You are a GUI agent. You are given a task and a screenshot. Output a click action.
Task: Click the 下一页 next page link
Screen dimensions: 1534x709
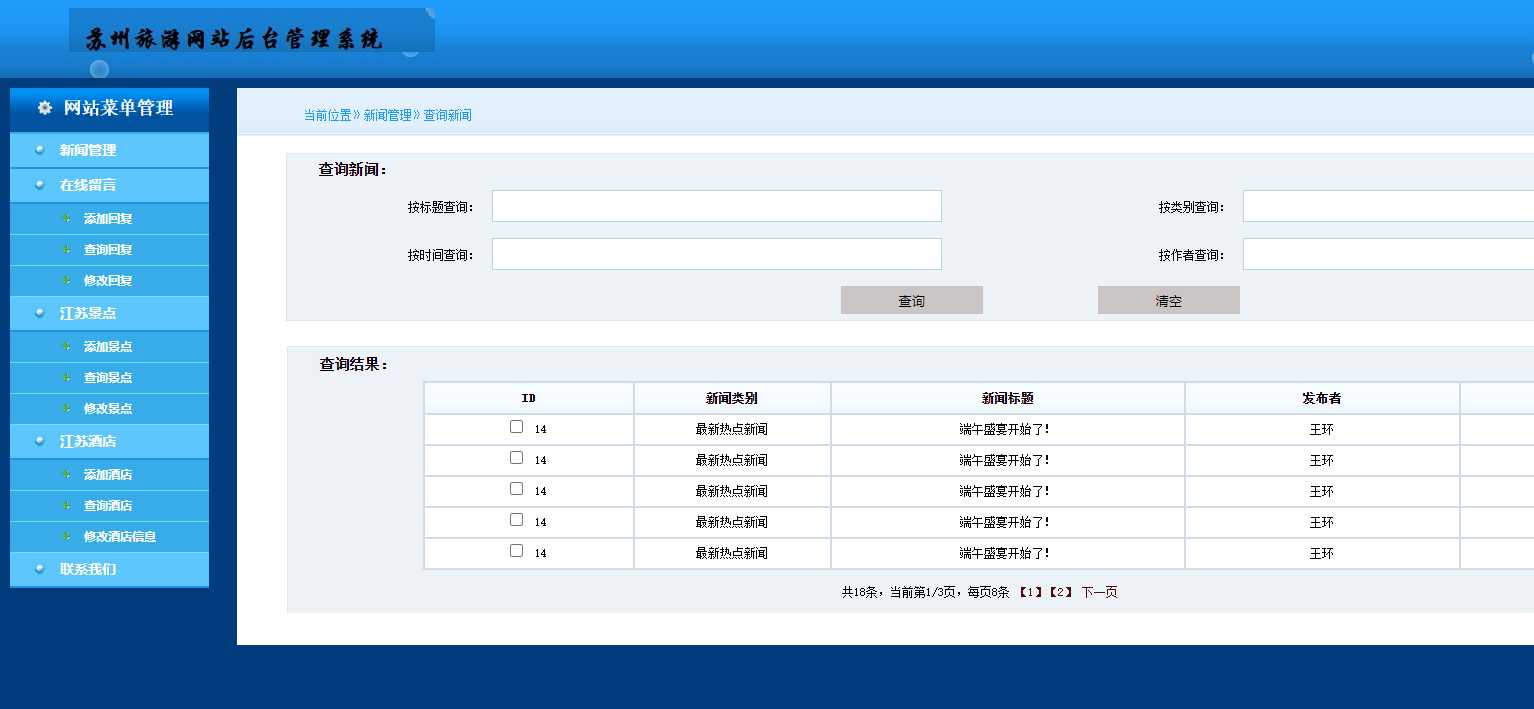pyautogui.click(x=1100, y=592)
